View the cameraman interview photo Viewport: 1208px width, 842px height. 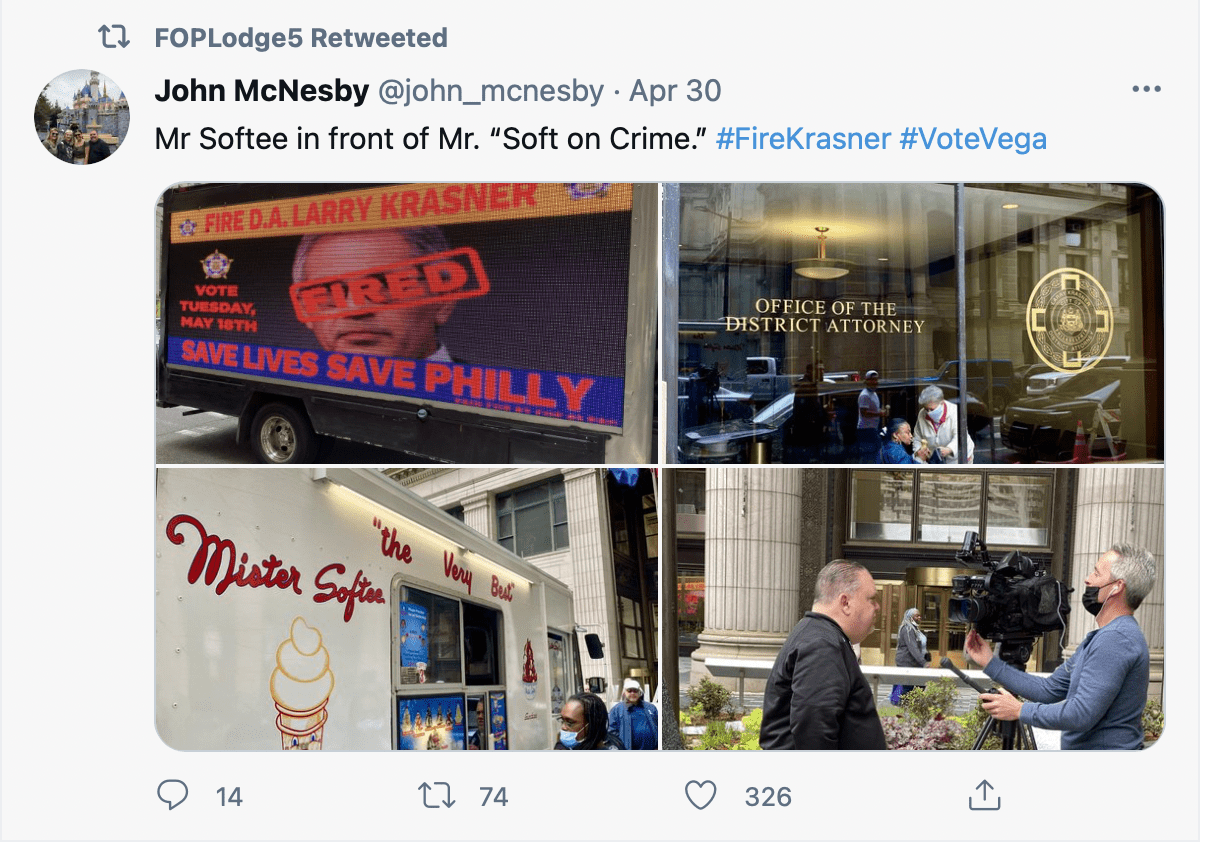pyautogui.click(x=914, y=609)
